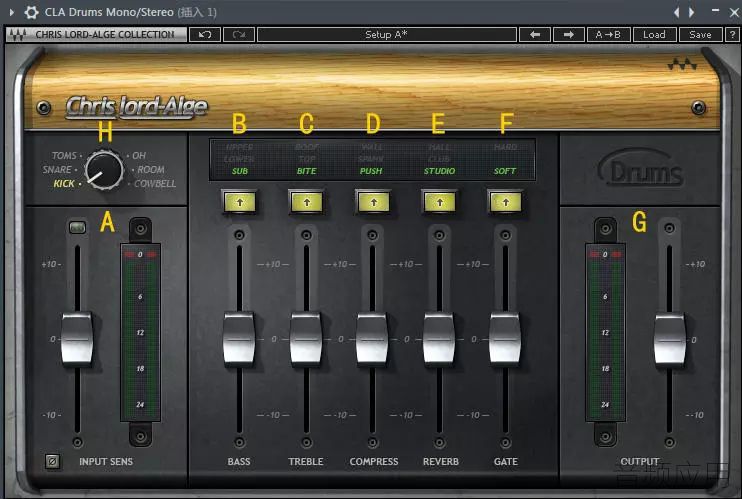Click the Chris Lord-Alge signature logo
The image size is (742, 499).
tap(137, 107)
